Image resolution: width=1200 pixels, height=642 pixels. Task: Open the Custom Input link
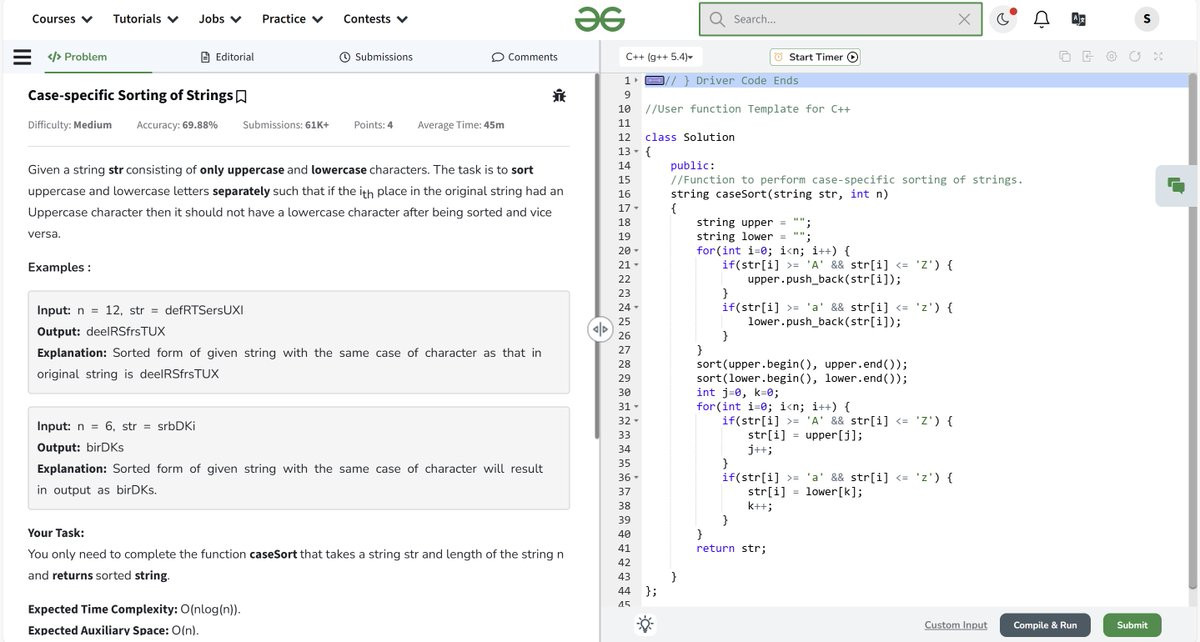955,625
